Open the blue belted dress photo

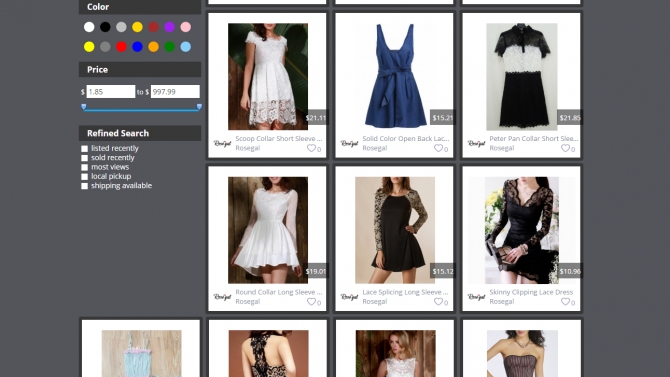(x=395, y=77)
